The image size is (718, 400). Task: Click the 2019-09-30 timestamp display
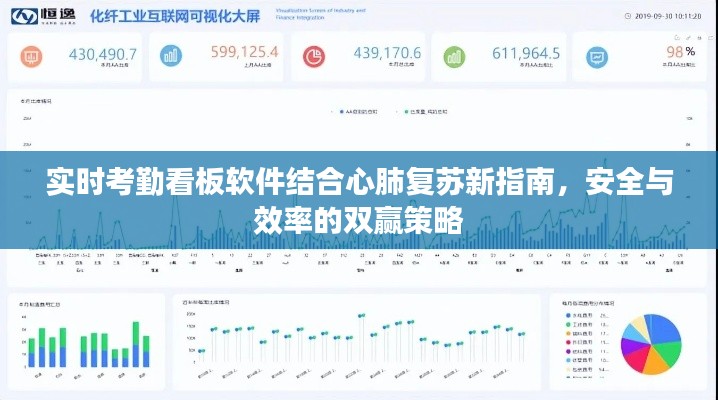[x=668, y=17]
